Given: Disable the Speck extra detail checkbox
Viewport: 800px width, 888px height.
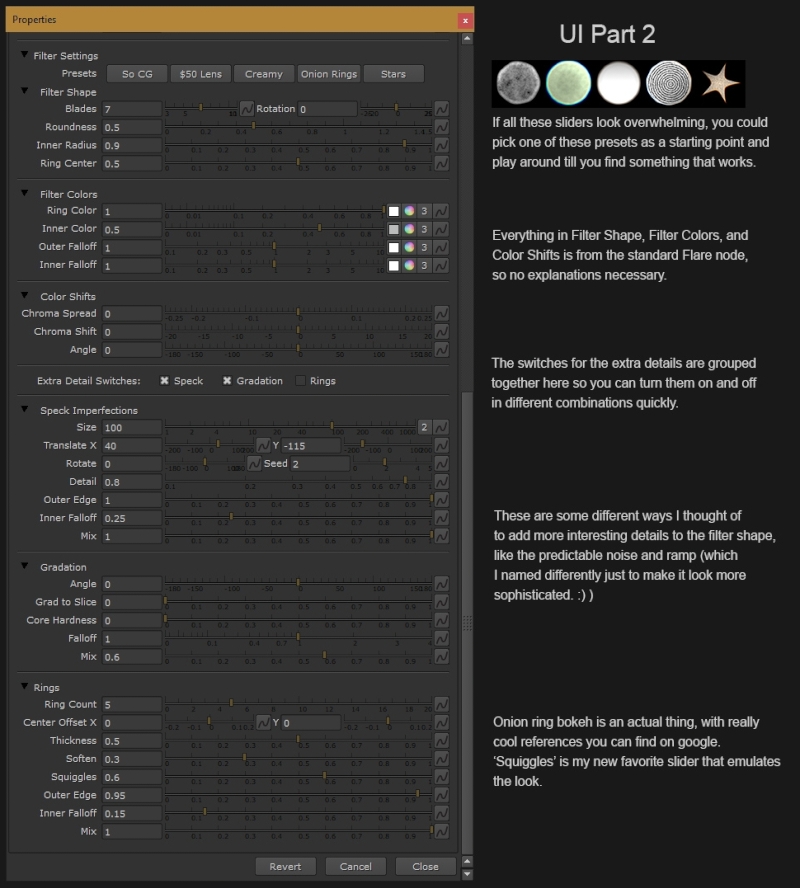Looking at the screenshot, I should pyautogui.click(x=164, y=381).
